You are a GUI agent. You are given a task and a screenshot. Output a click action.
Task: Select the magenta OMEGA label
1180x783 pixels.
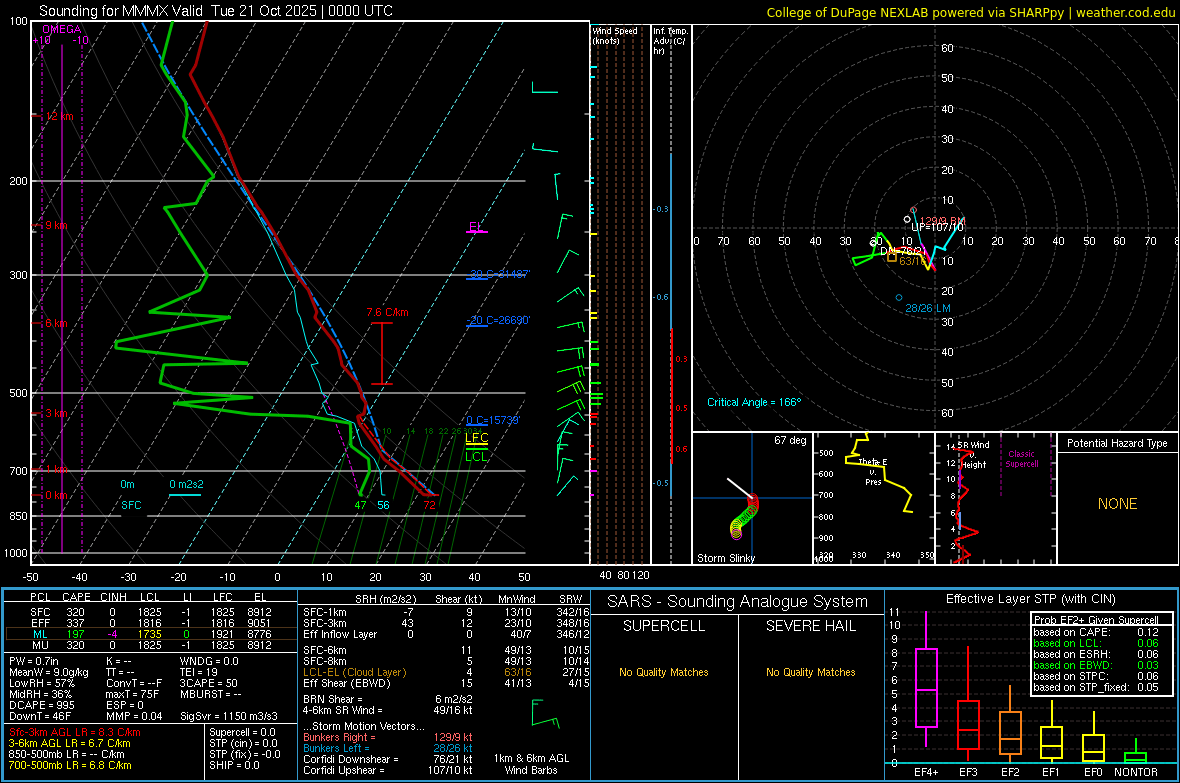[62, 29]
